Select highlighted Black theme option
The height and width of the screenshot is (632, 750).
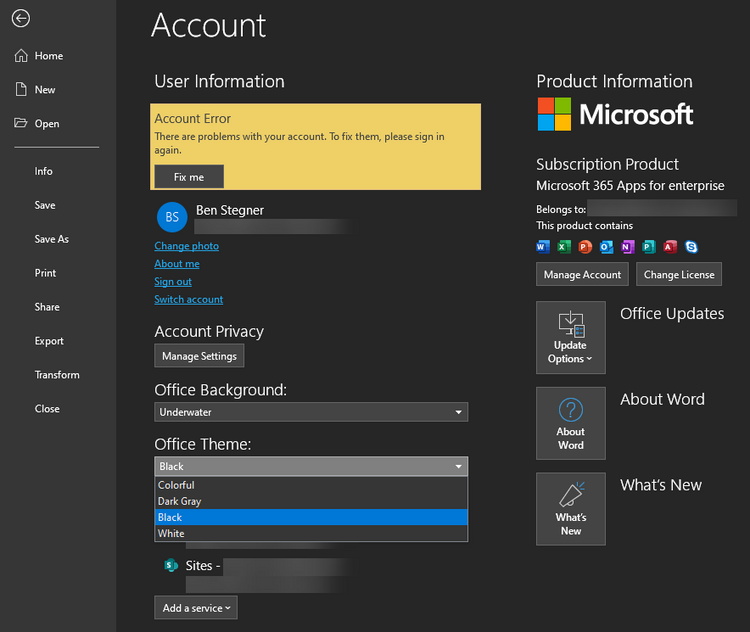(311, 517)
